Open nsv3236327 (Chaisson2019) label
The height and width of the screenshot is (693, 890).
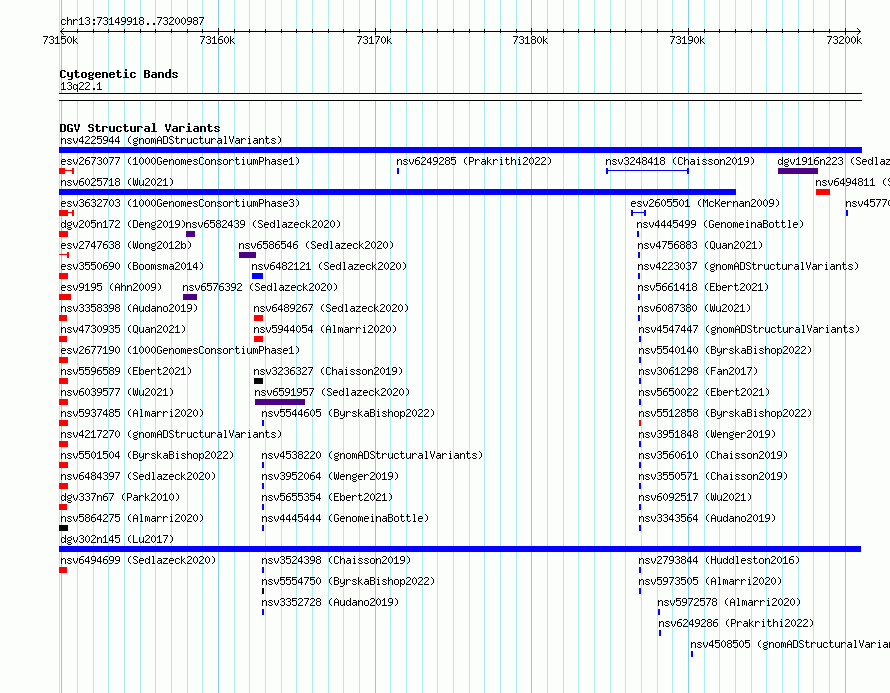click(328, 371)
